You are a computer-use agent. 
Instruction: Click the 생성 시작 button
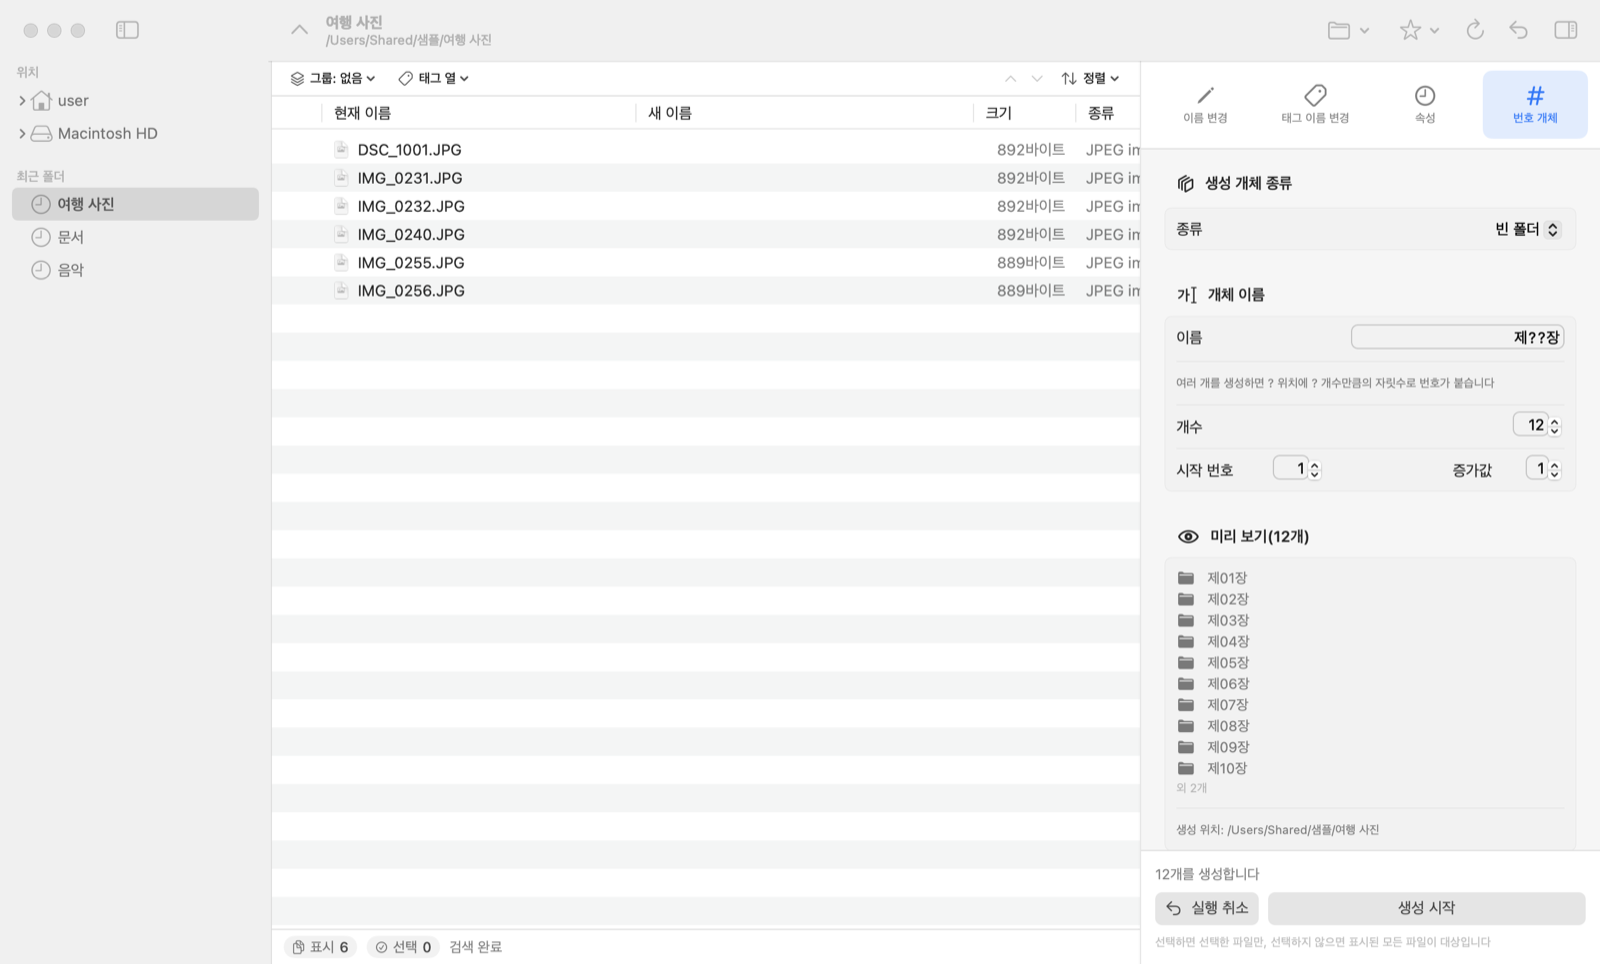click(x=1426, y=908)
